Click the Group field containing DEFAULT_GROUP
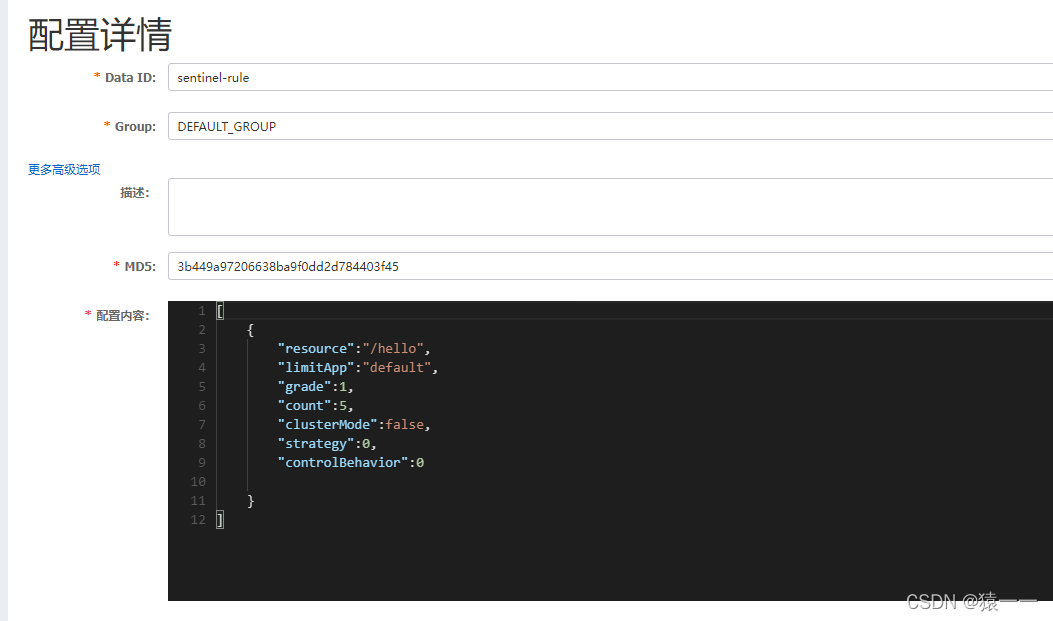The height and width of the screenshot is (621, 1053). [x=610, y=126]
